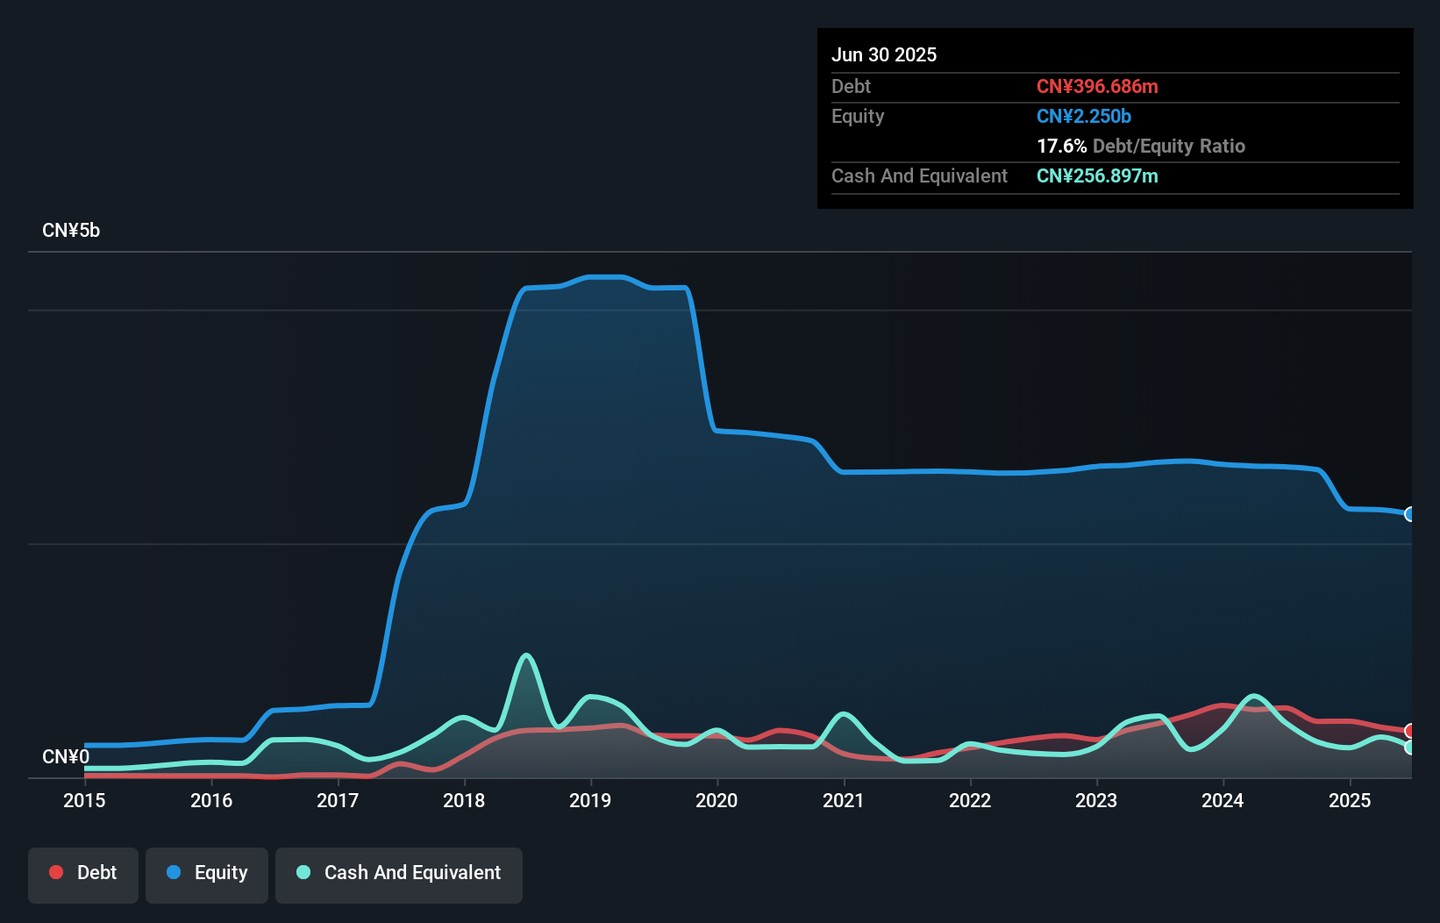
Task: Select the CN¥2.250b equity value
Action: (x=1083, y=116)
